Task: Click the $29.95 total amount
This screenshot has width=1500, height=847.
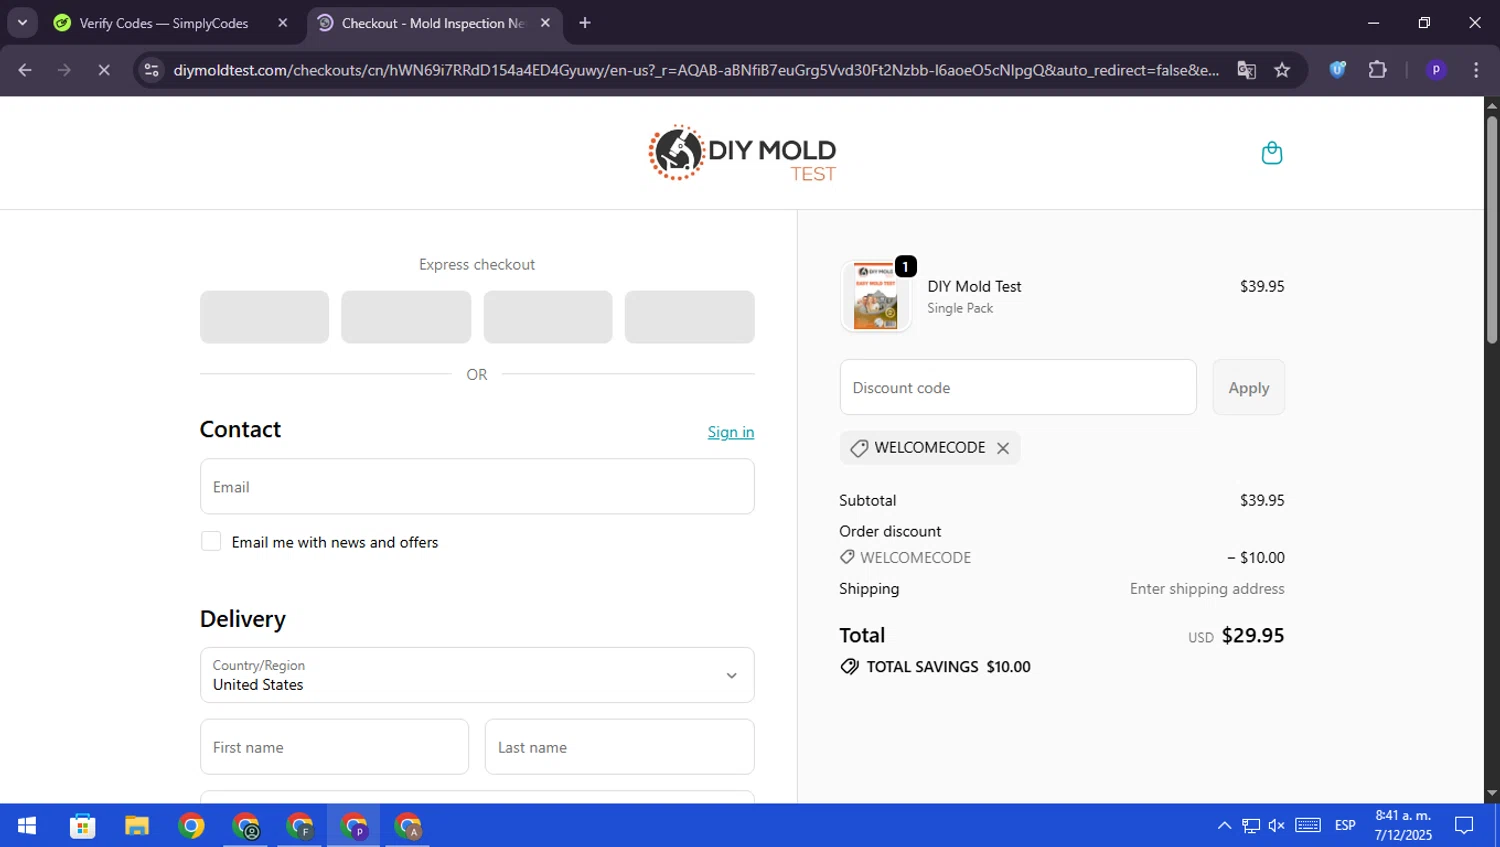Action: click(x=1253, y=636)
